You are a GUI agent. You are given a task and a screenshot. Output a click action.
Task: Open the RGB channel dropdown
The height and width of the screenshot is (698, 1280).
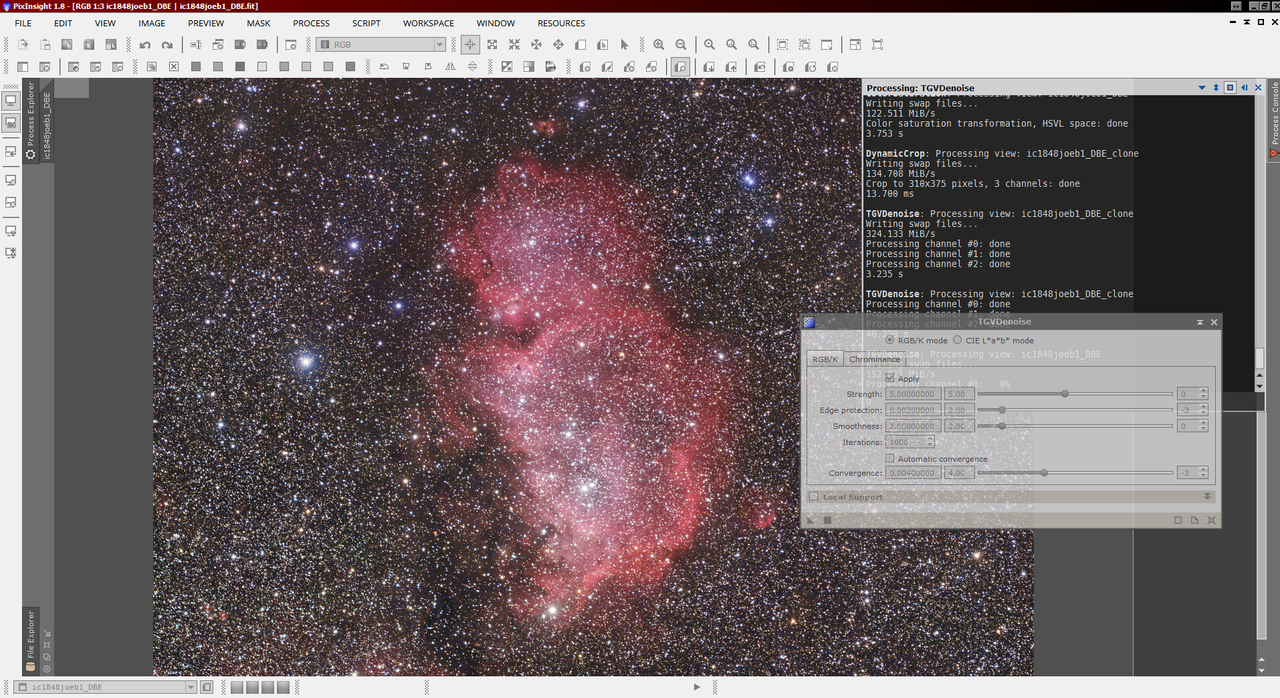(380, 44)
